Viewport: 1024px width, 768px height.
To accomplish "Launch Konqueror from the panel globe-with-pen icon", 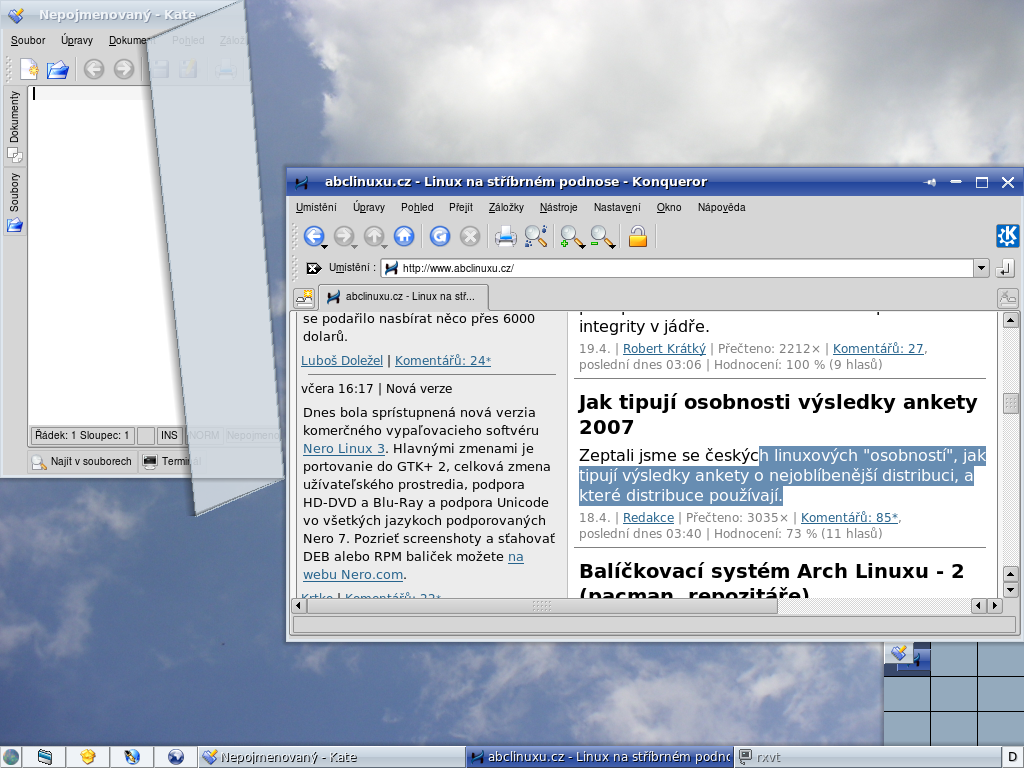I will pos(132,757).
